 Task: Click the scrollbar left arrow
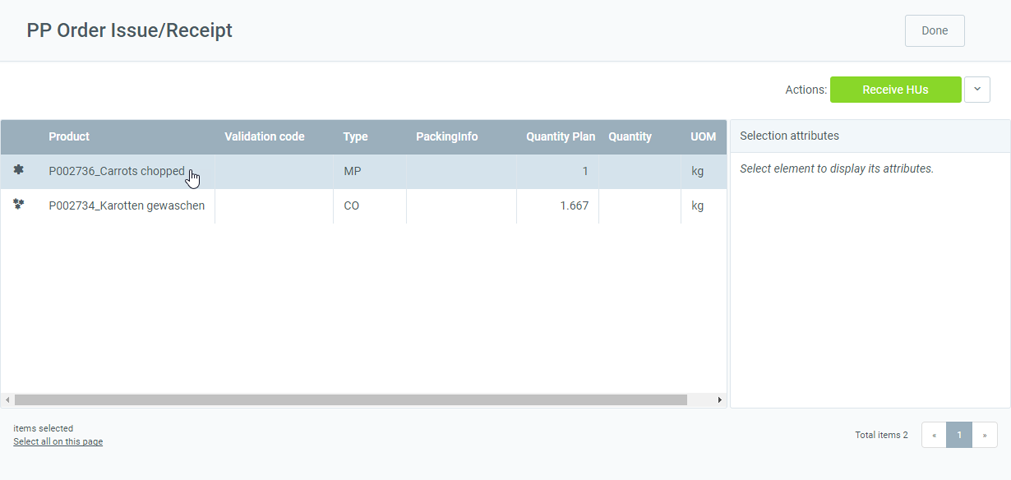coord(7,400)
